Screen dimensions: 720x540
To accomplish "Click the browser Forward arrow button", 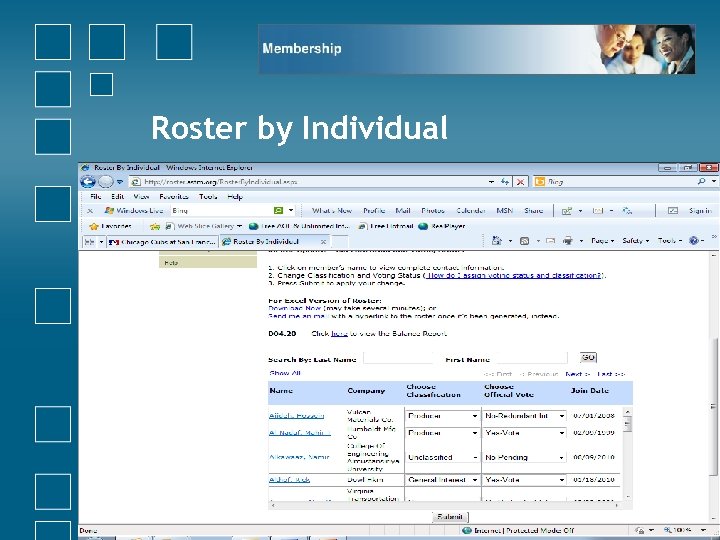I will (x=106, y=182).
